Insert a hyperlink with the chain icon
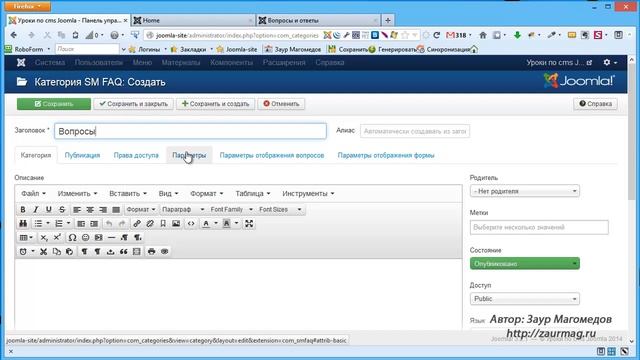This screenshot has height=360, width=640. click(137, 223)
